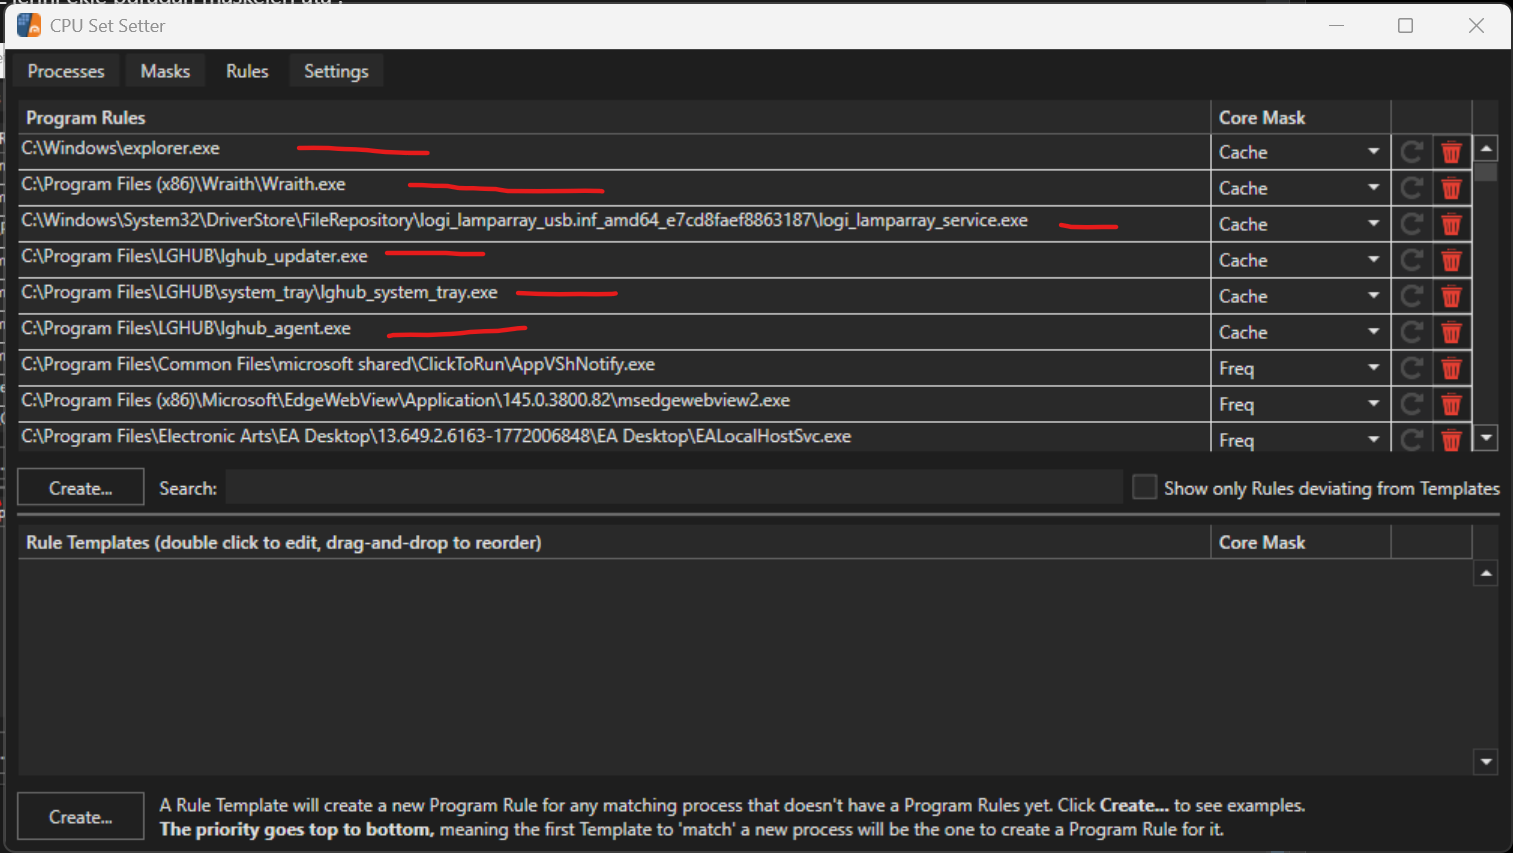Focus the Search input field
This screenshot has height=853, width=1513.
[x=674, y=487]
